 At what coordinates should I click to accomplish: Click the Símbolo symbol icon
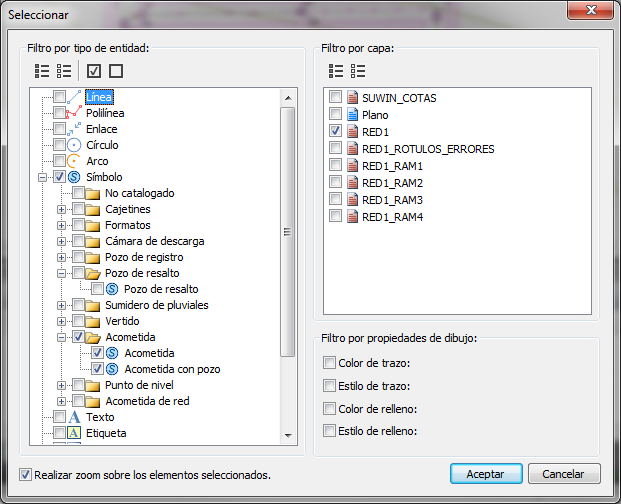pyautogui.click(x=74, y=177)
